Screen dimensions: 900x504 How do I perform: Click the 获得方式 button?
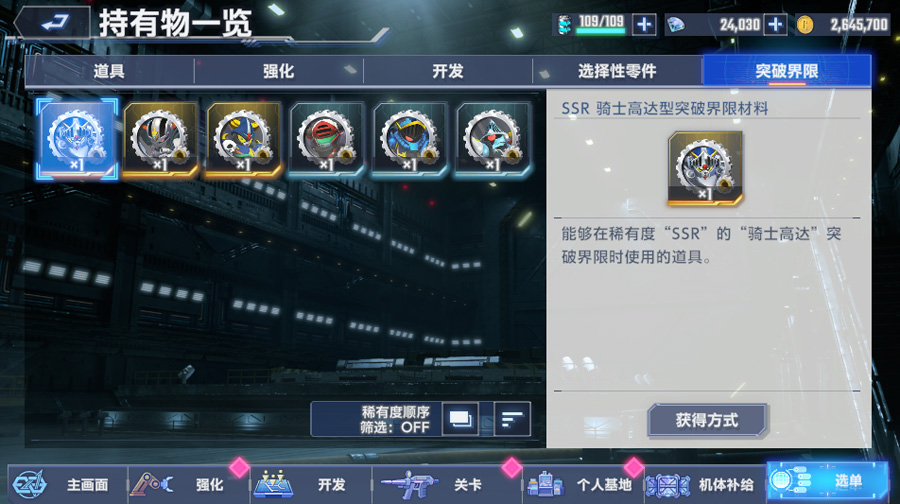(x=707, y=420)
